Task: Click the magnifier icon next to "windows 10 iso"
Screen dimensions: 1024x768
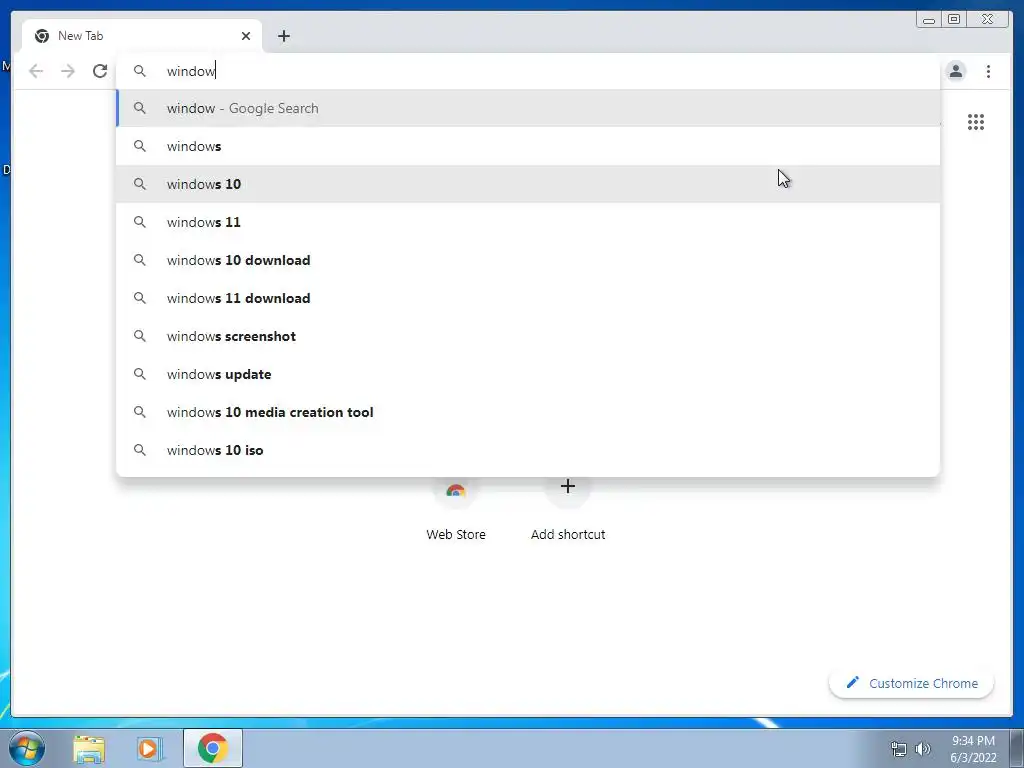Action: point(140,450)
